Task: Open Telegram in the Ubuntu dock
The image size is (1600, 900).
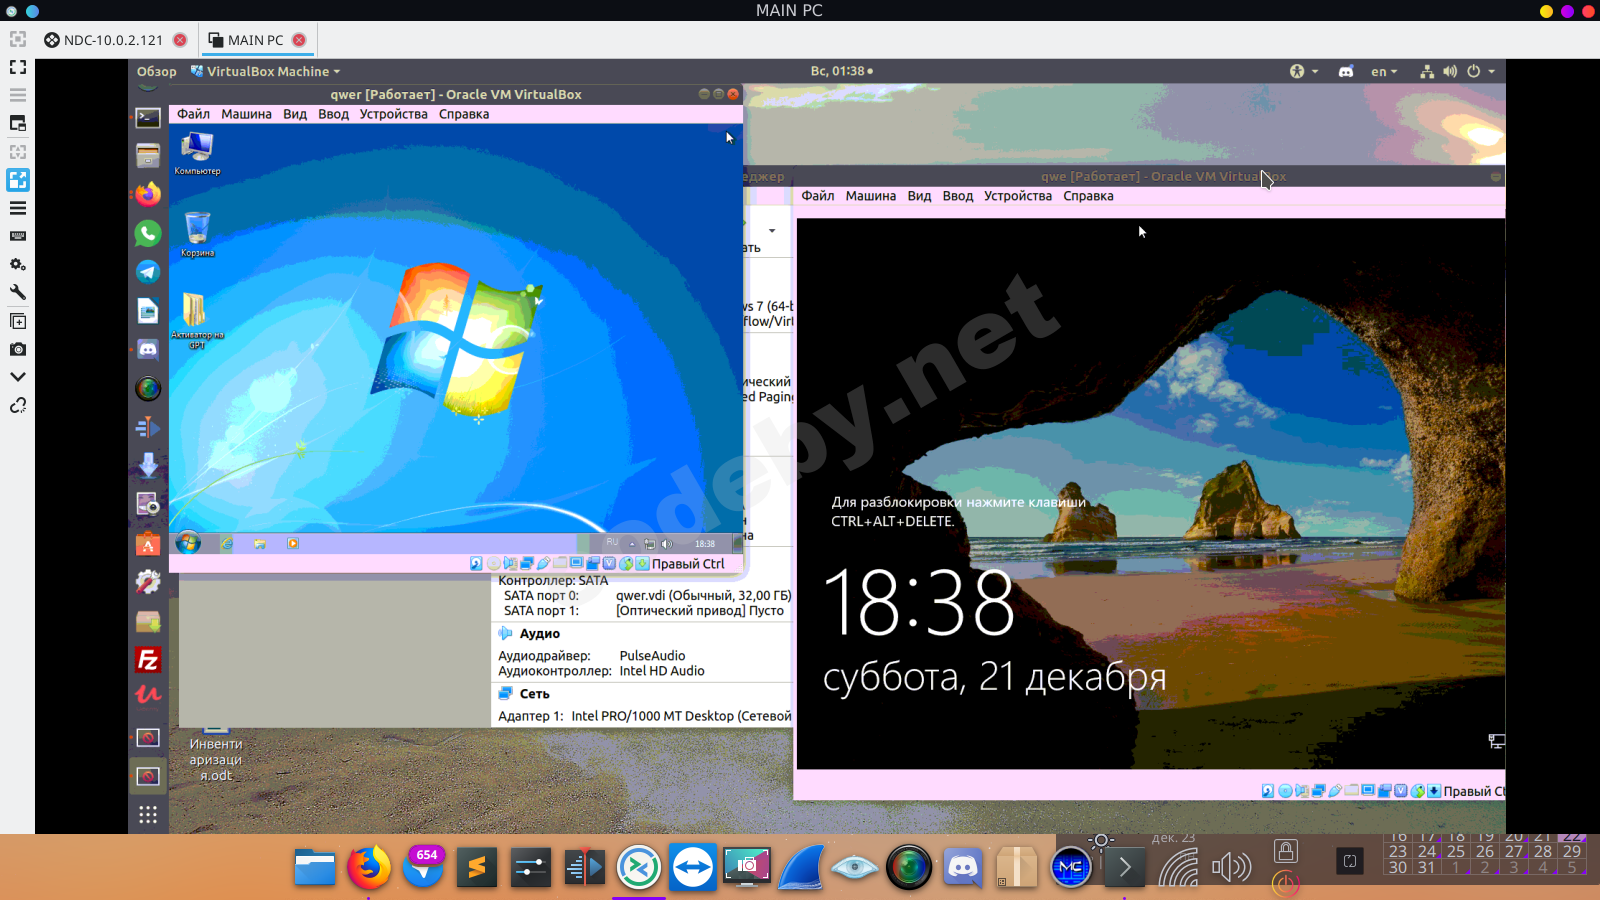Action: [x=148, y=272]
